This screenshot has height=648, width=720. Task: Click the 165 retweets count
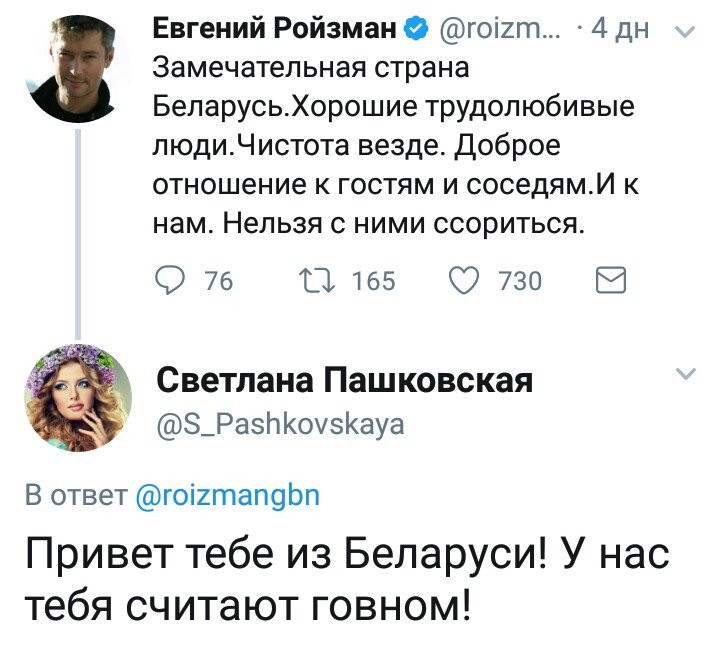pyautogui.click(x=374, y=281)
